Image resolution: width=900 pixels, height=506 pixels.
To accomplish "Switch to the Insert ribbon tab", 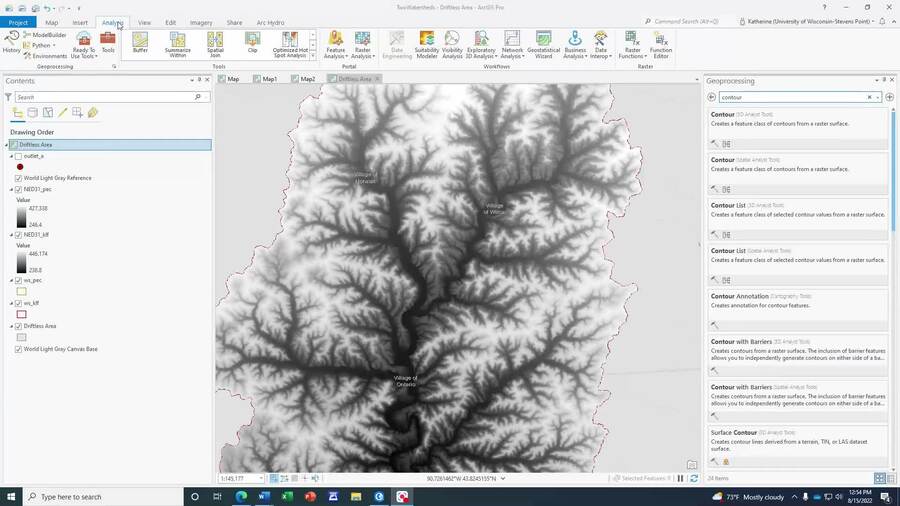I will (80, 22).
